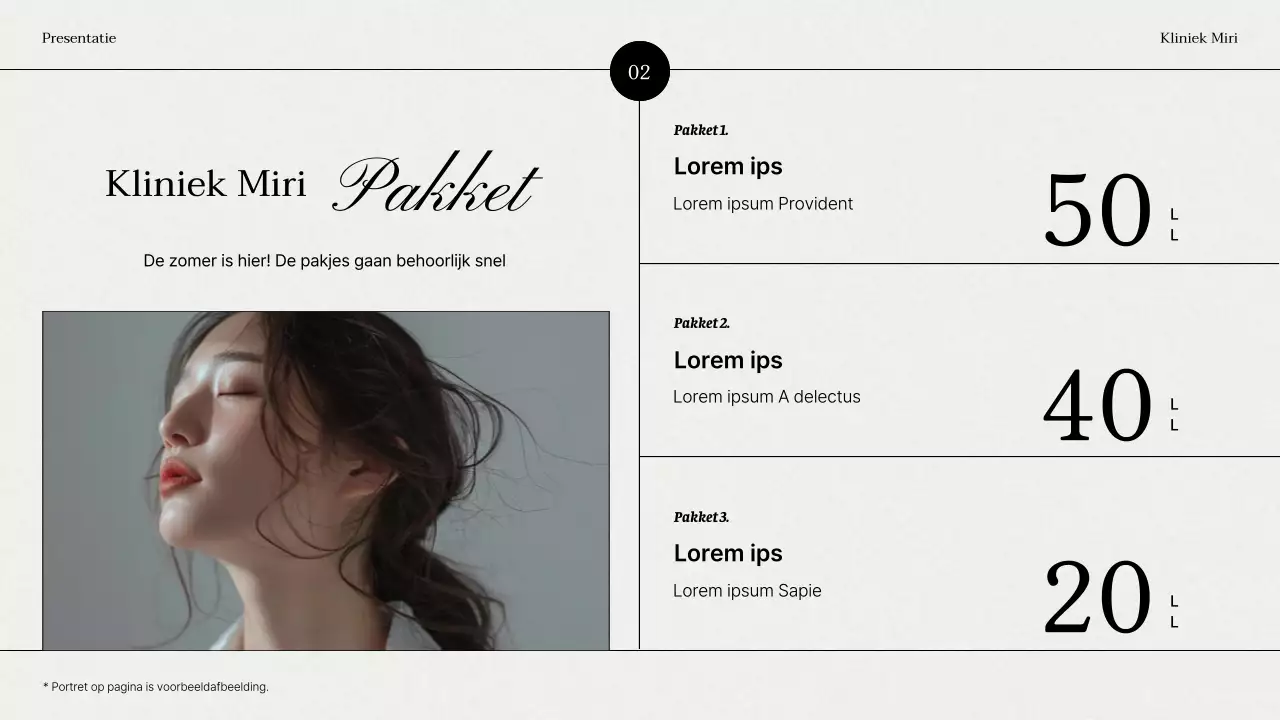Viewport: 1280px width, 720px height.
Task: Click the Kliniek Miri header label
Action: (x=1199, y=38)
